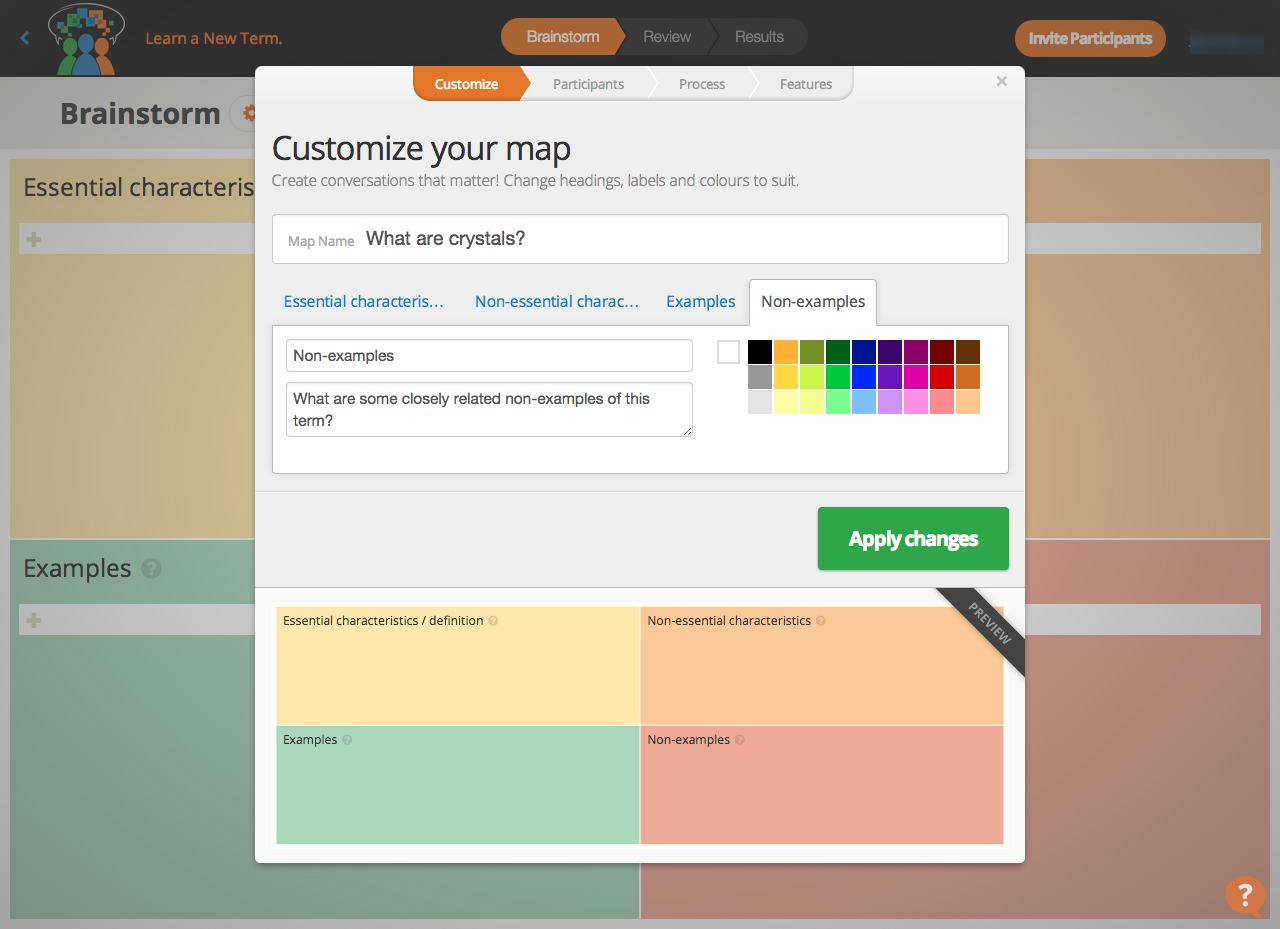This screenshot has height=929, width=1280.
Task: Go to the Results stage
Action: (x=759, y=37)
